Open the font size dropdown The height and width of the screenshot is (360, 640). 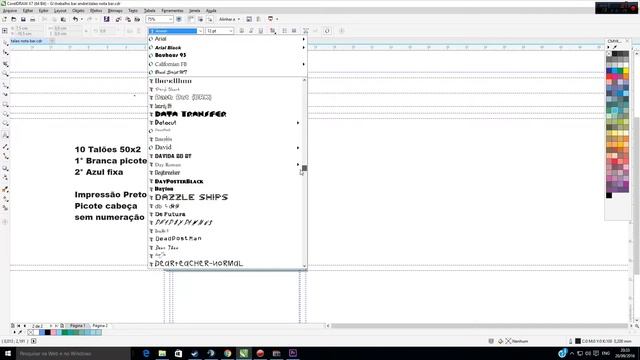[x=231, y=31]
